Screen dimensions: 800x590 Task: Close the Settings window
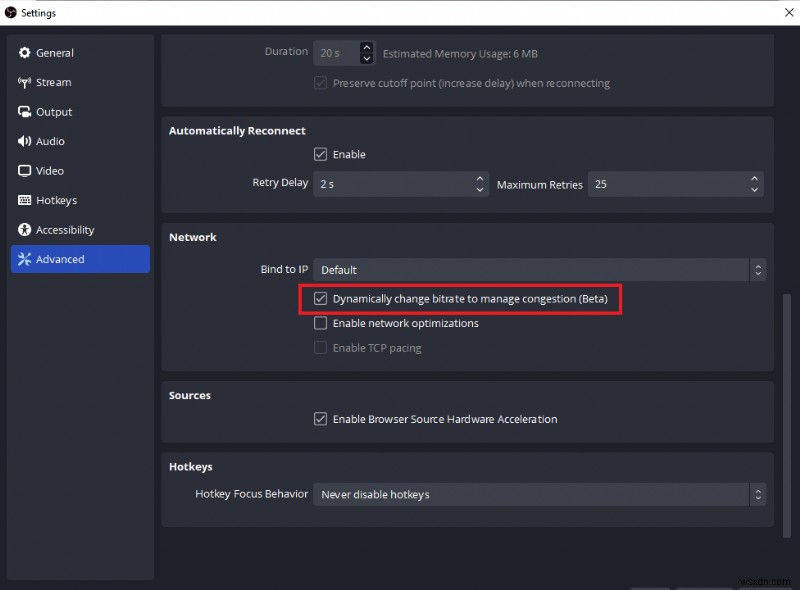789,12
